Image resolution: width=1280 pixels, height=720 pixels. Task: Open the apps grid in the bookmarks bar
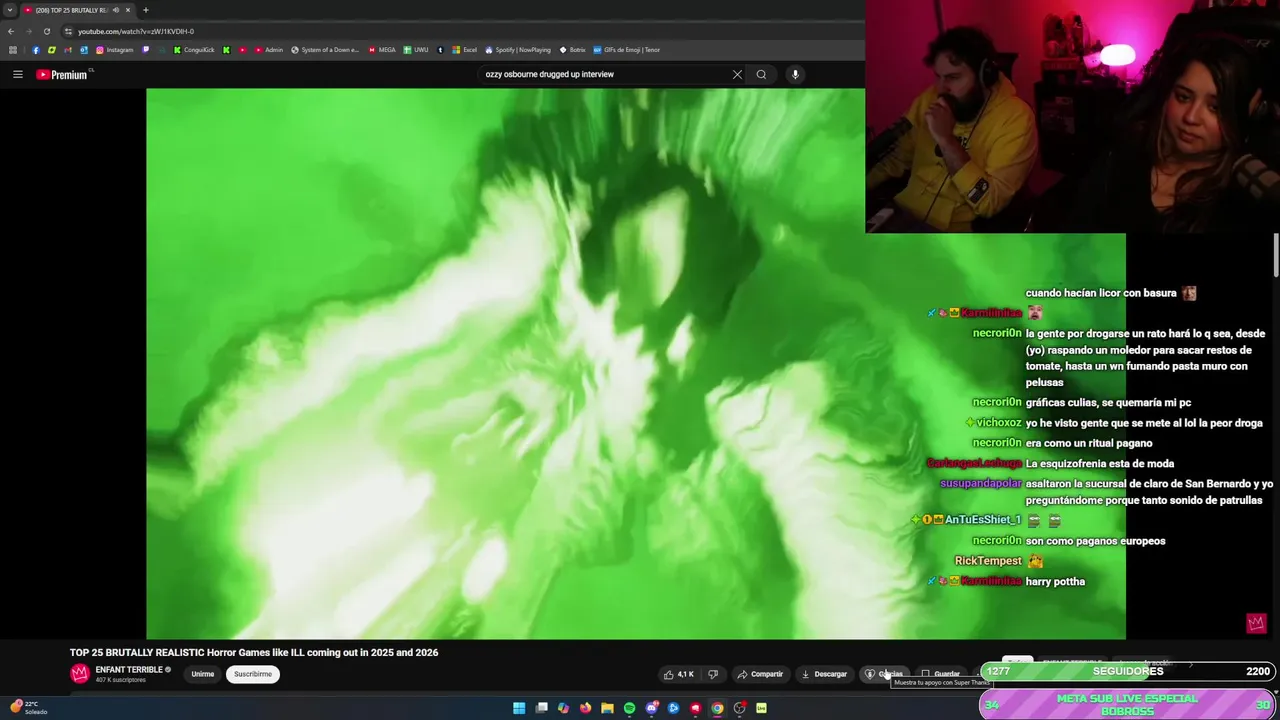tap(13, 49)
